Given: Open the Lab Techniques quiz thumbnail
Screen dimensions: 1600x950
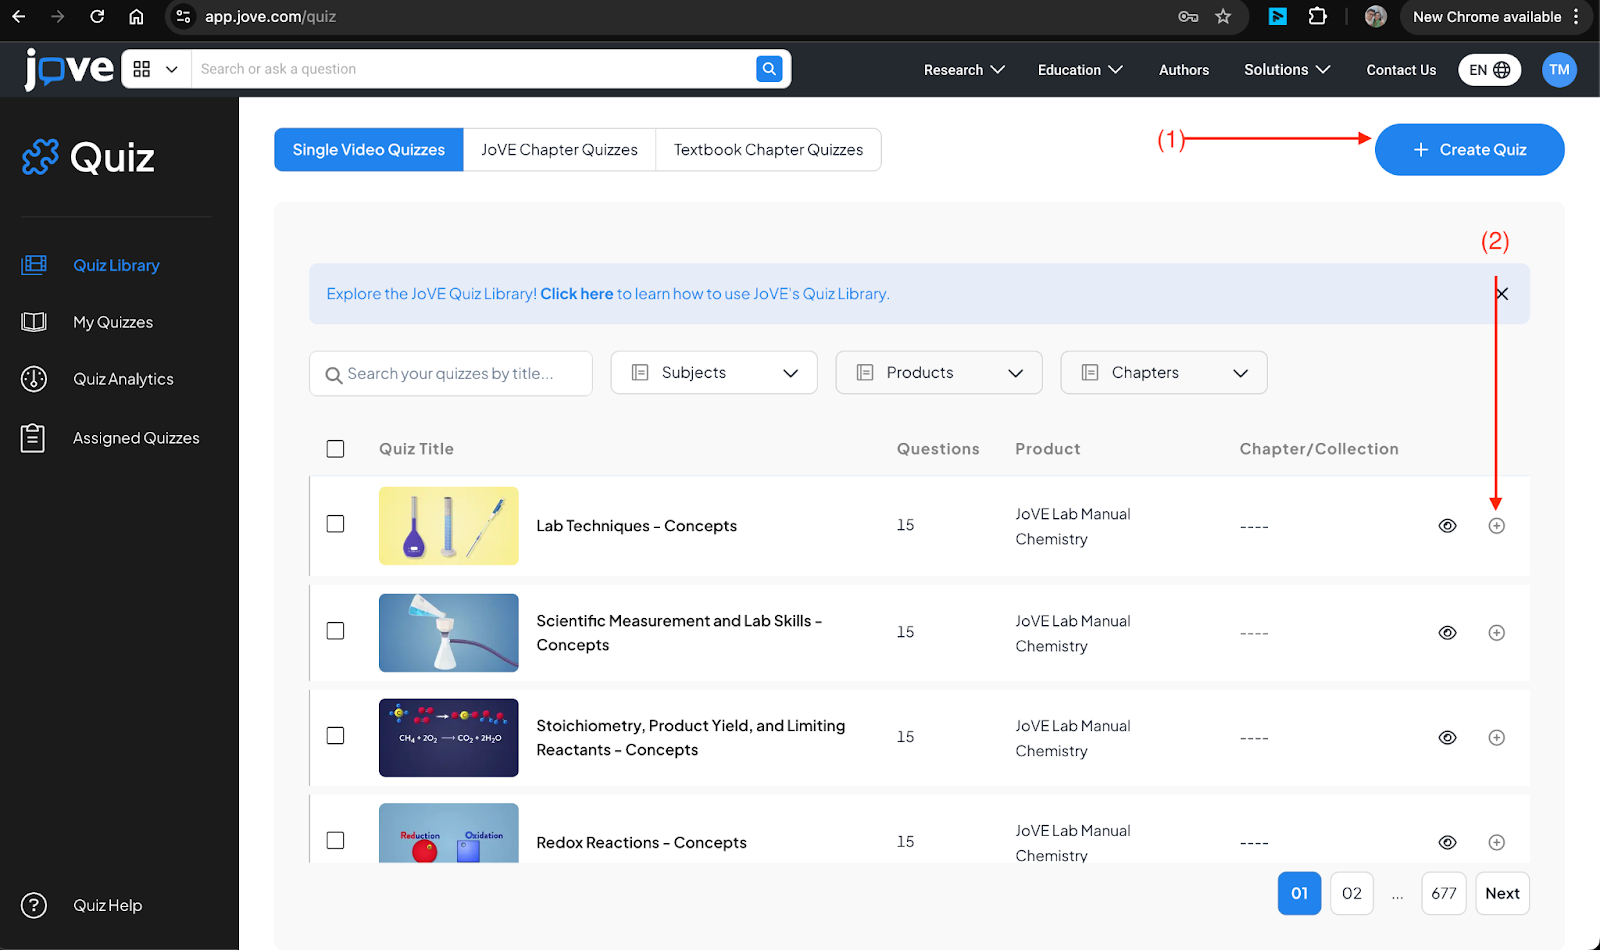Looking at the screenshot, I should click(449, 526).
